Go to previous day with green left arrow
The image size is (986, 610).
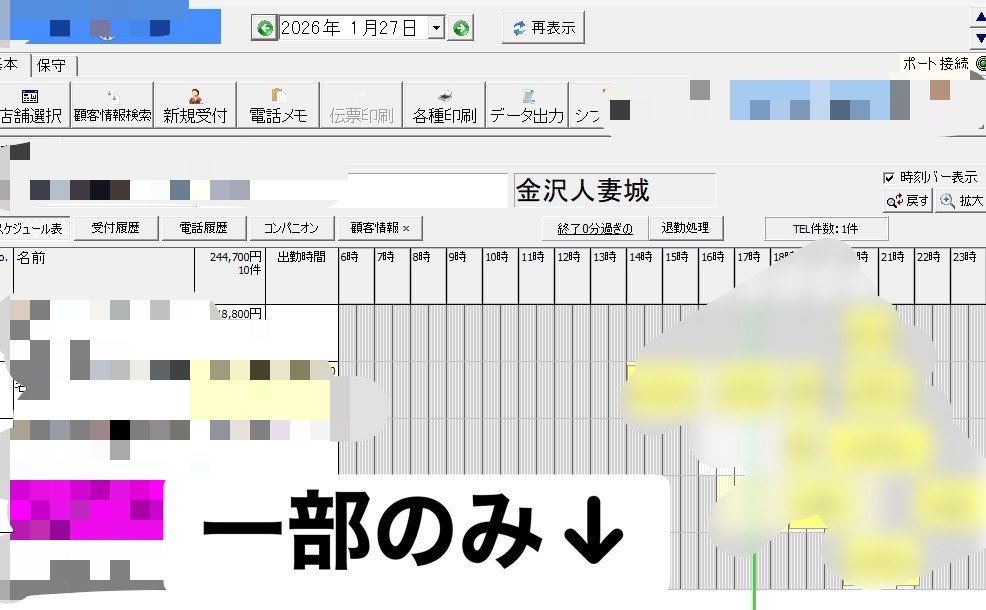264,28
